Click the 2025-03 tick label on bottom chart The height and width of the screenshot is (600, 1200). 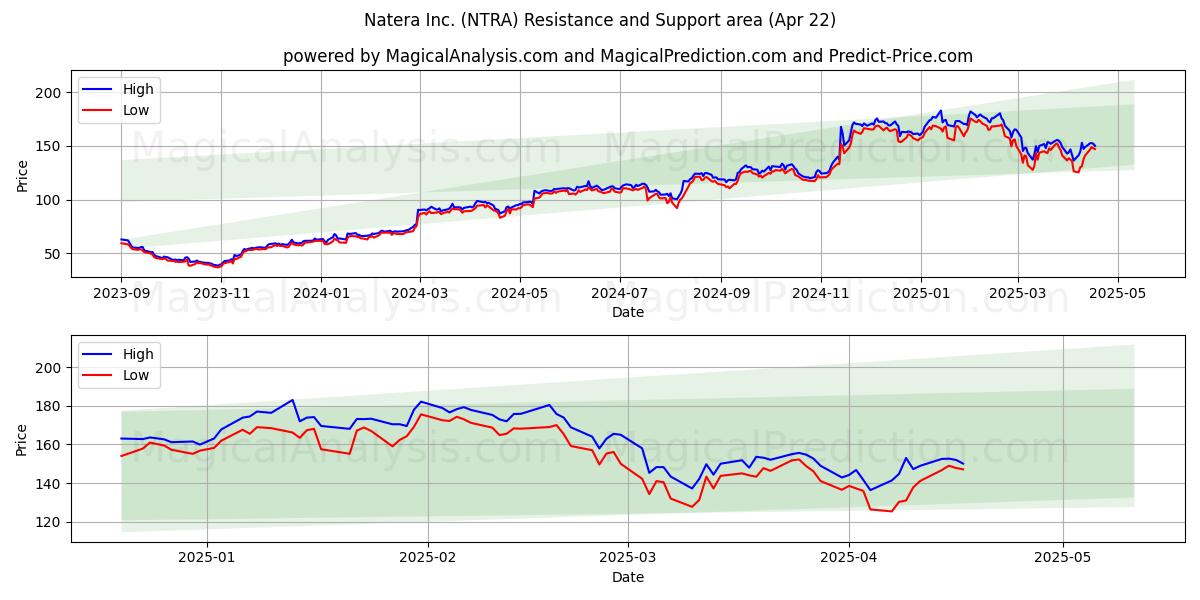[627, 560]
